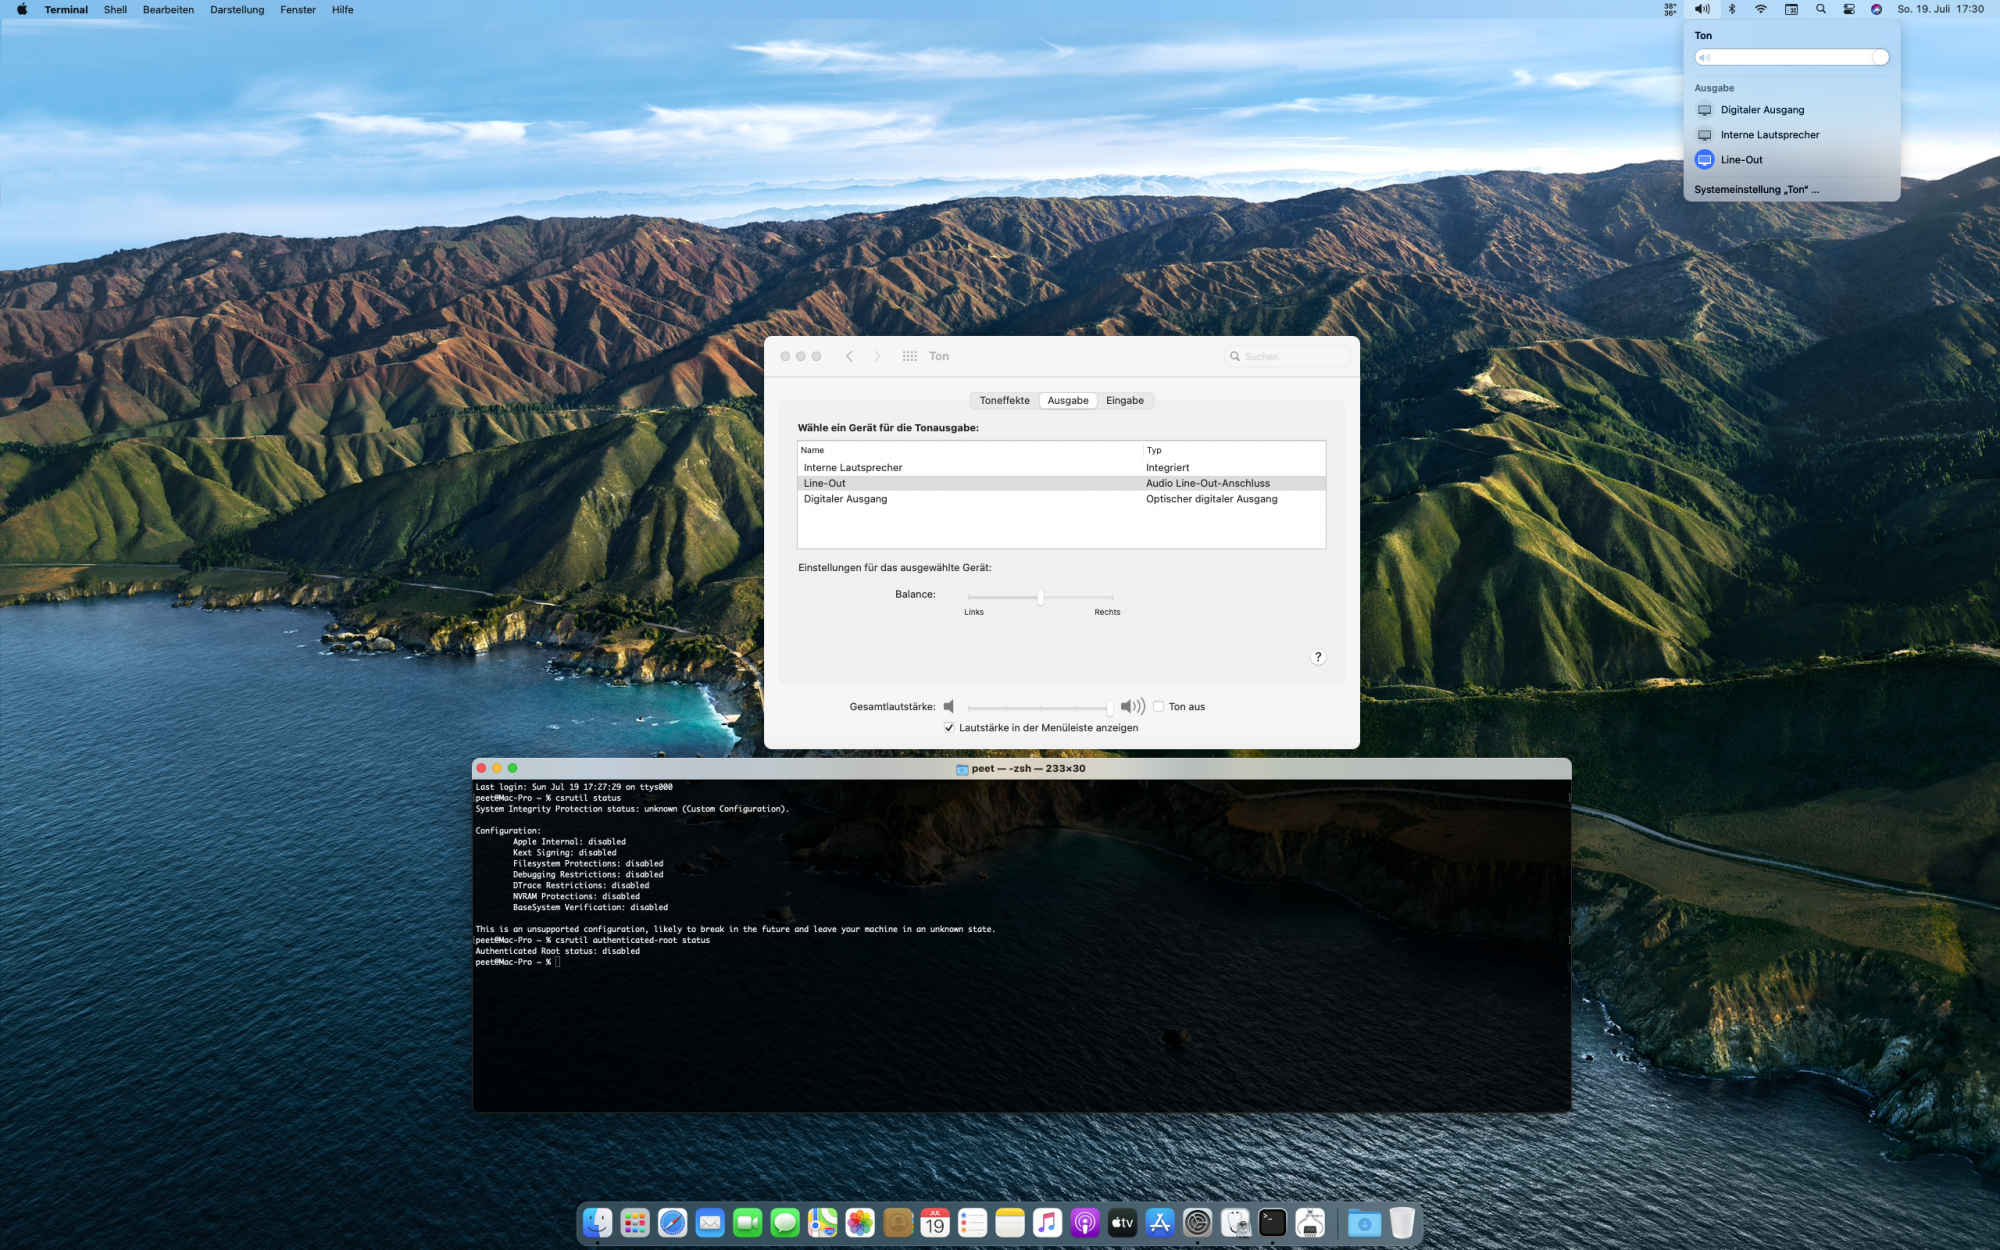Click the Suchen search field
Viewport: 2000px width, 1250px height.
(1290, 356)
